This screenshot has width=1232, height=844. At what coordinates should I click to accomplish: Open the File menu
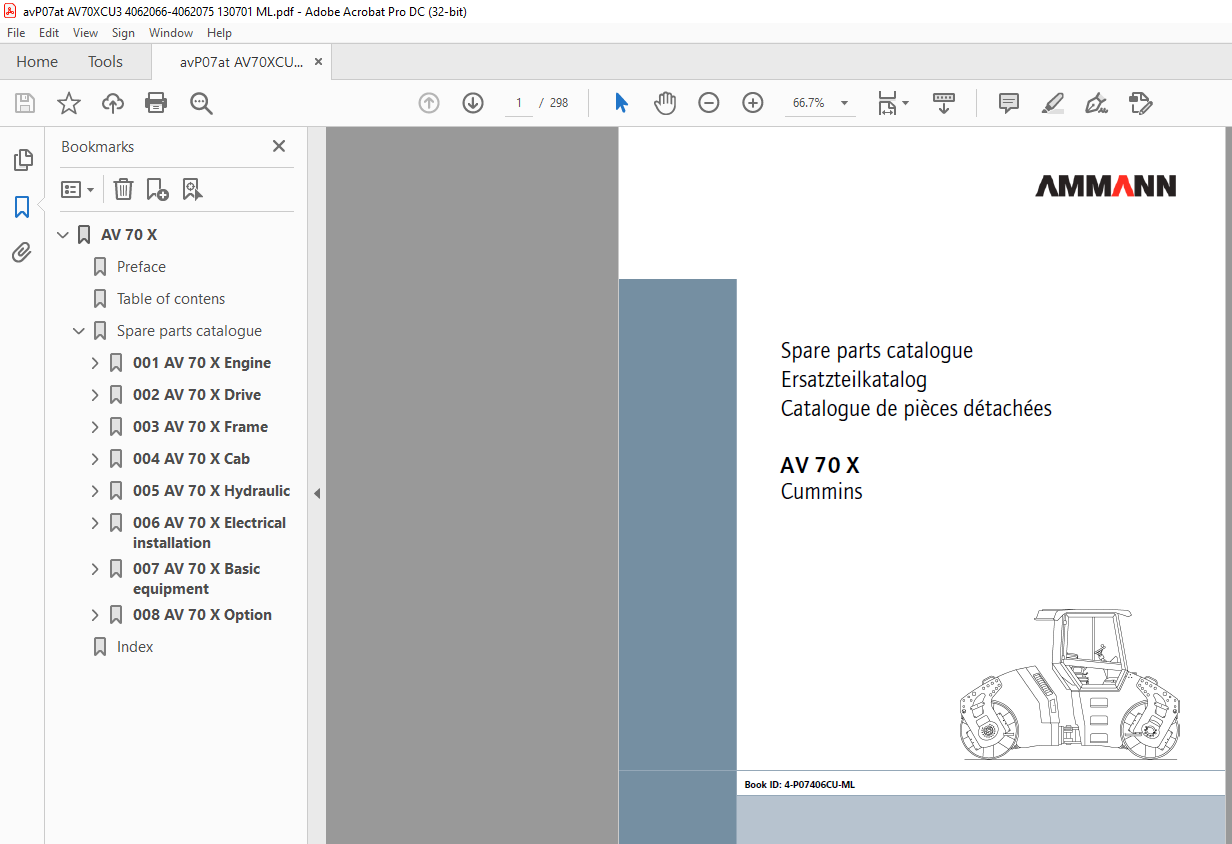pyautogui.click(x=16, y=33)
